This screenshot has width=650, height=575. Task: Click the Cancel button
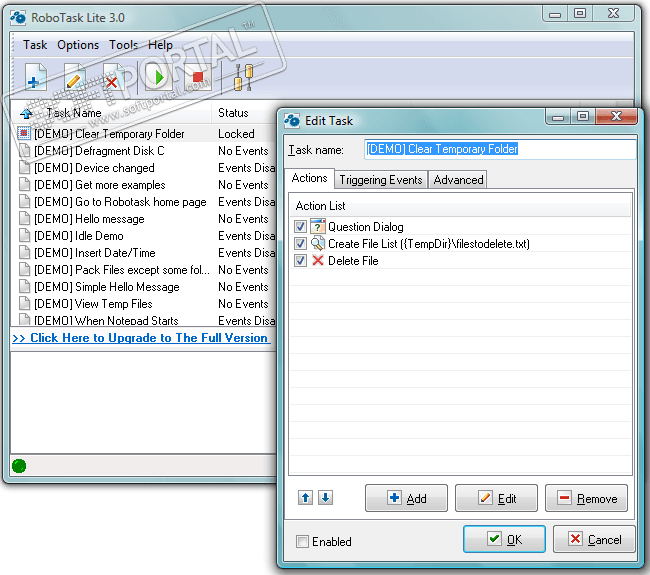594,539
